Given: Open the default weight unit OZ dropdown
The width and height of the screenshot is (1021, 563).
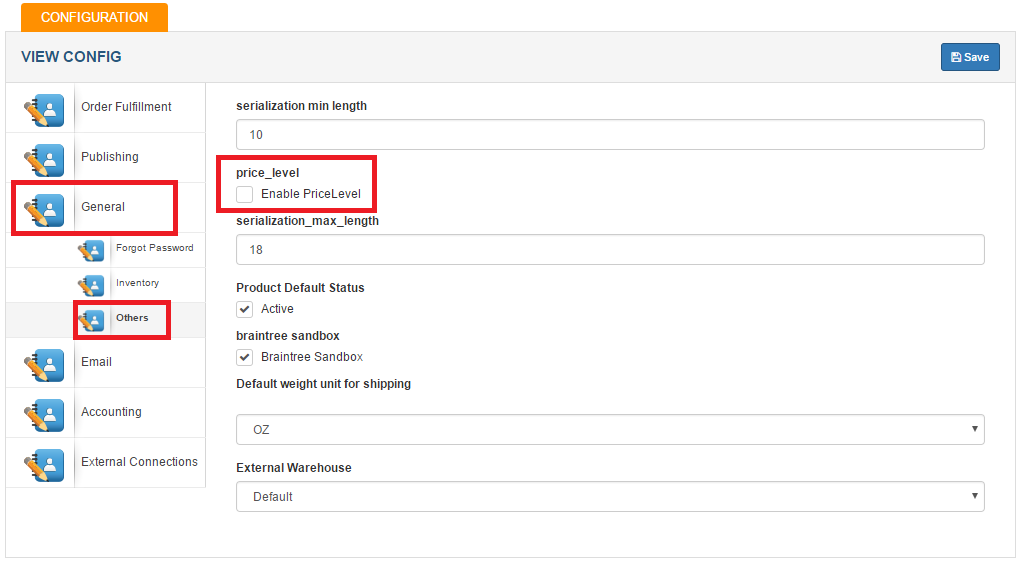Looking at the screenshot, I should click(x=610, y=430).
